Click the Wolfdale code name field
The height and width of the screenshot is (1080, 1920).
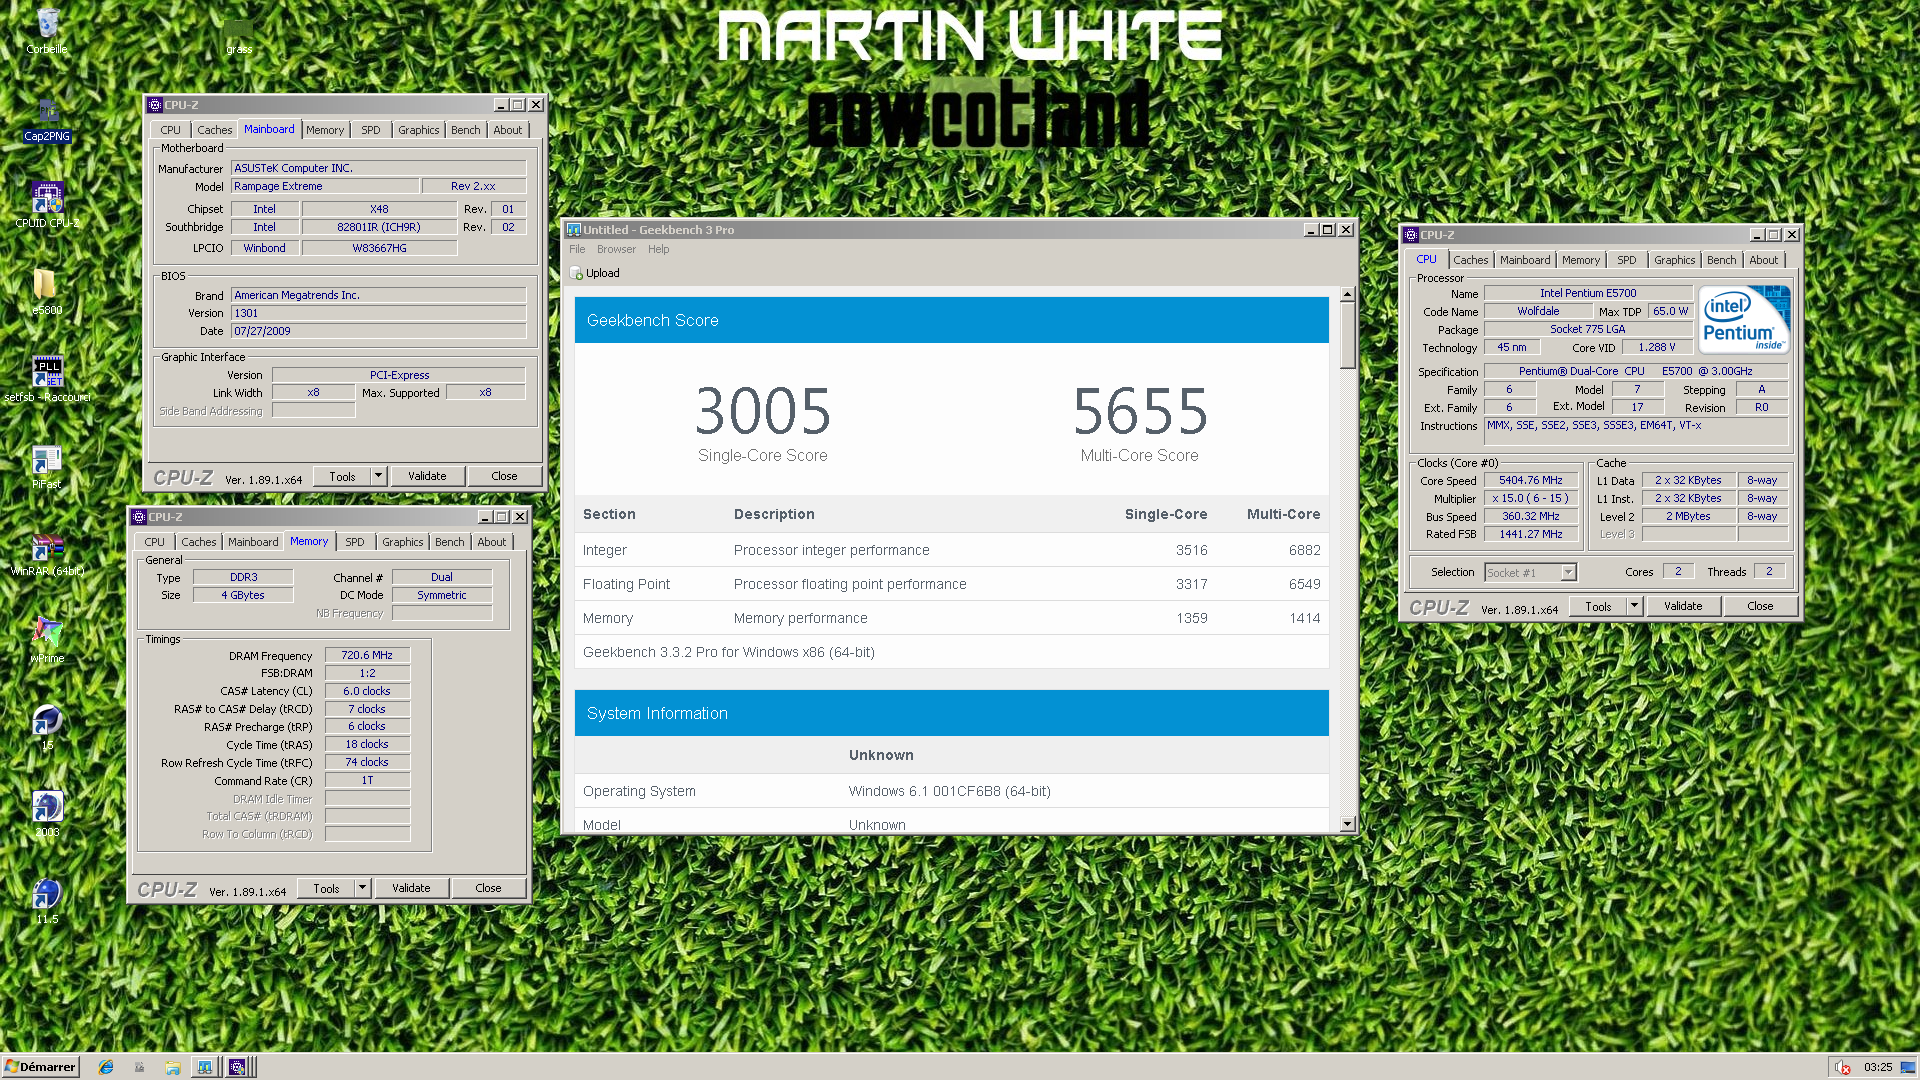1538,311
